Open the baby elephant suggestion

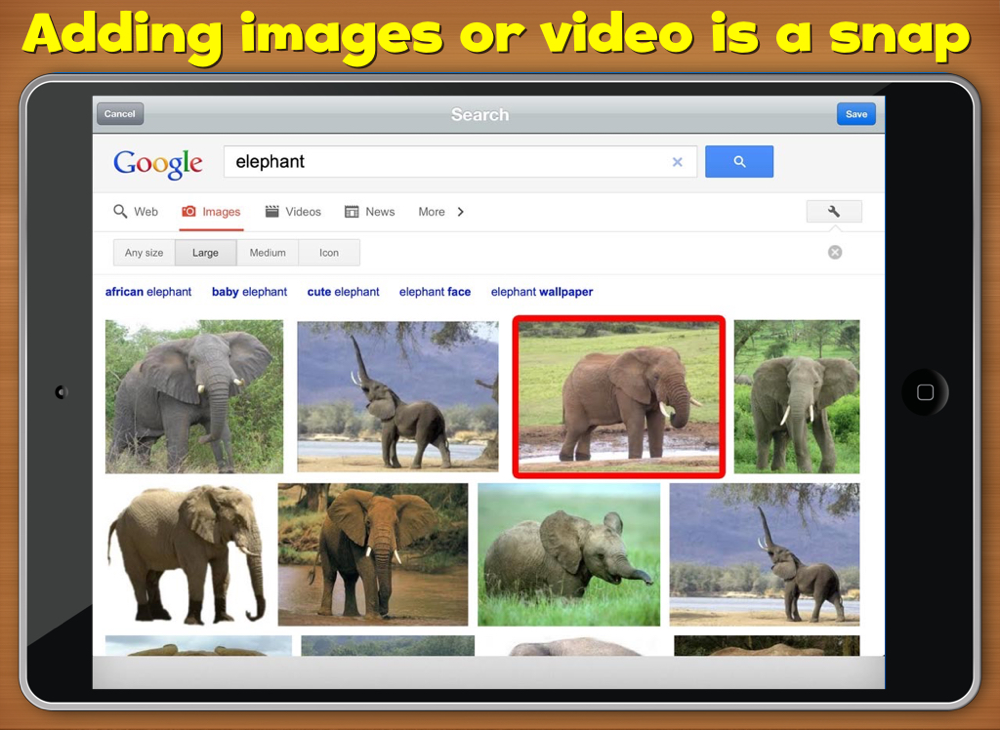[x=249, y=292]
